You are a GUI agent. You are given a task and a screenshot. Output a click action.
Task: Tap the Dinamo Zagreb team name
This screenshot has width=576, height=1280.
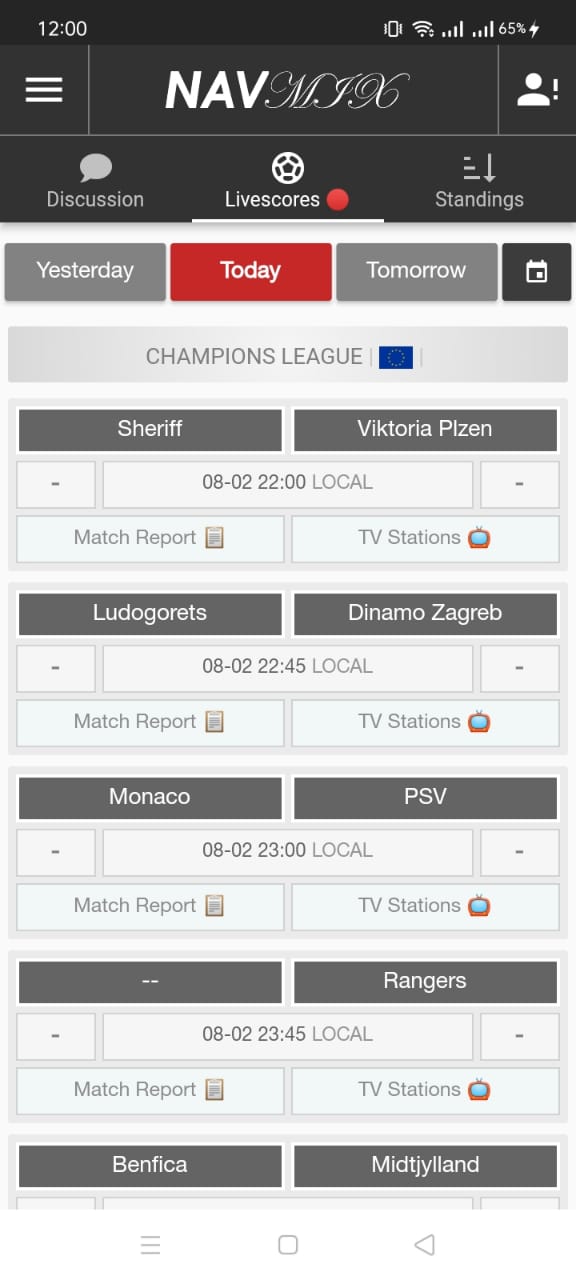tap(425, 613)
